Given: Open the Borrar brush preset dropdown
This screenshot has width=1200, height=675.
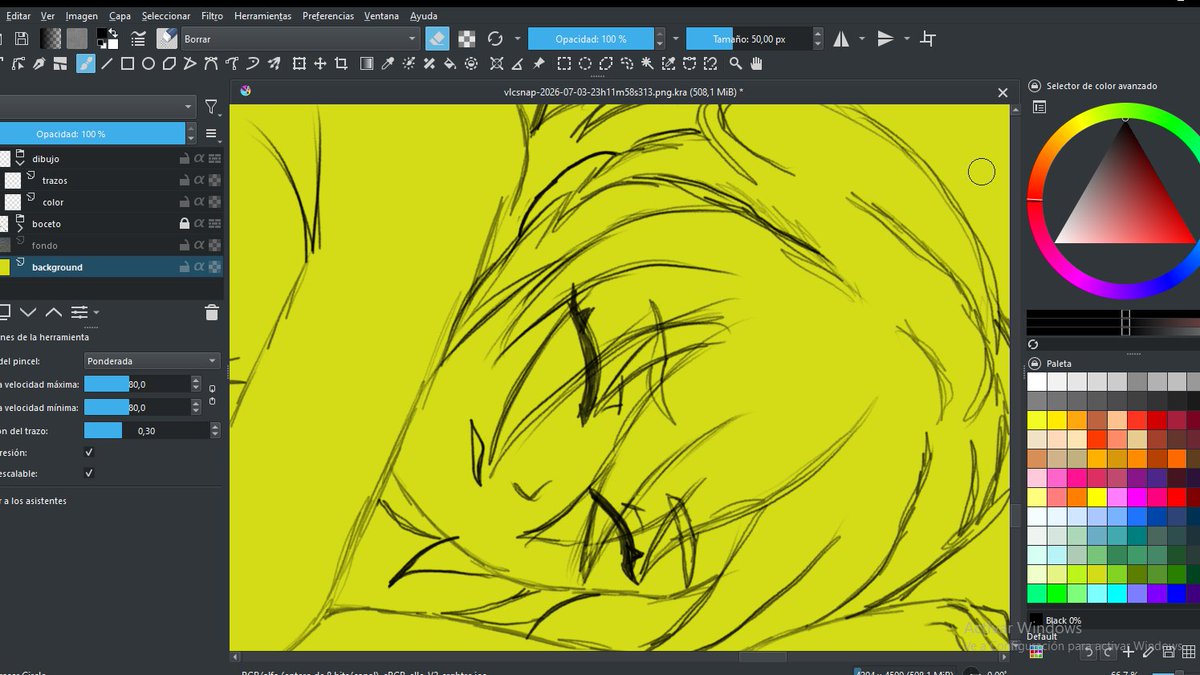Looking at the screenshot, I should coord(300,39).
